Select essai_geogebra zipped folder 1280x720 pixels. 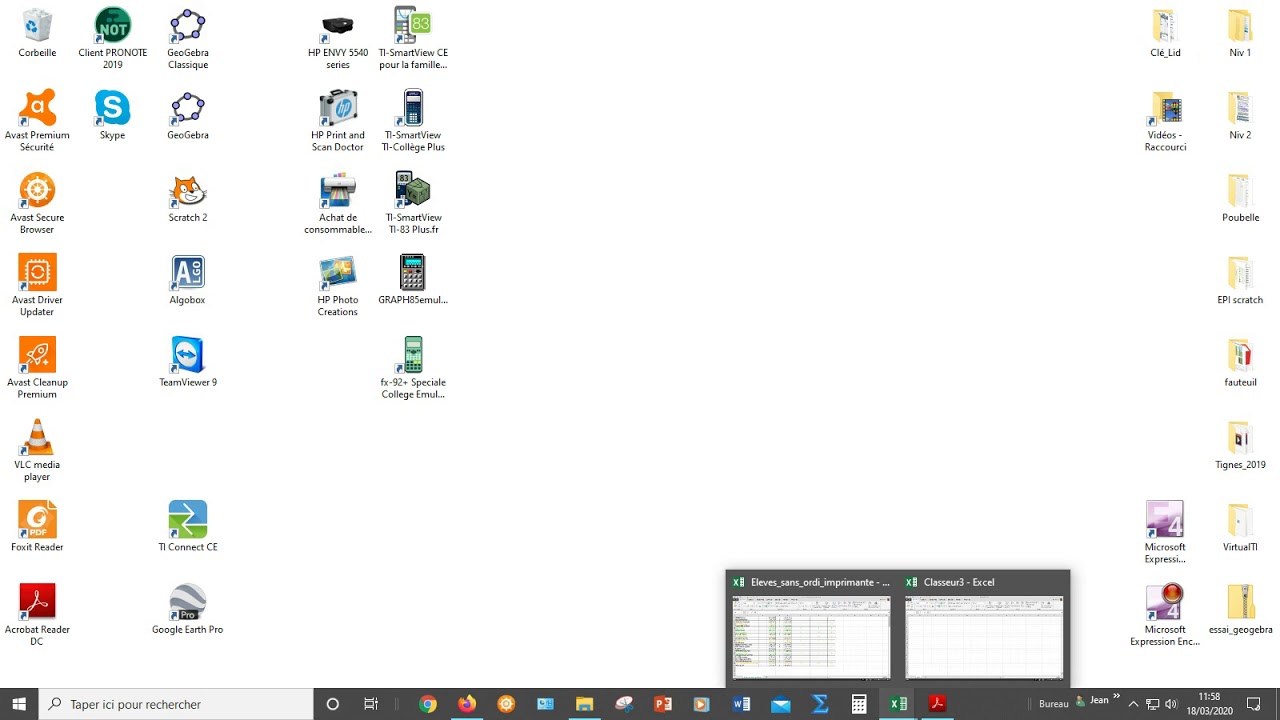tap(1240, 608)
